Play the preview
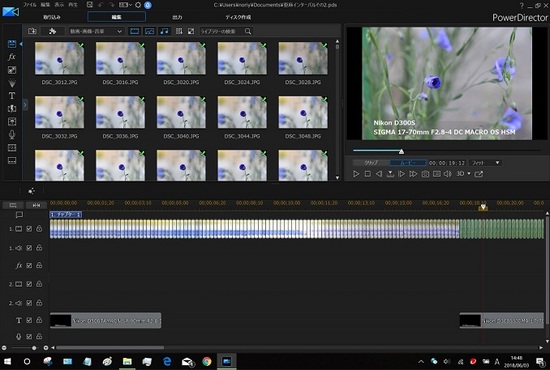The width and height of the screenshot is (550, 370). point(356,174)
